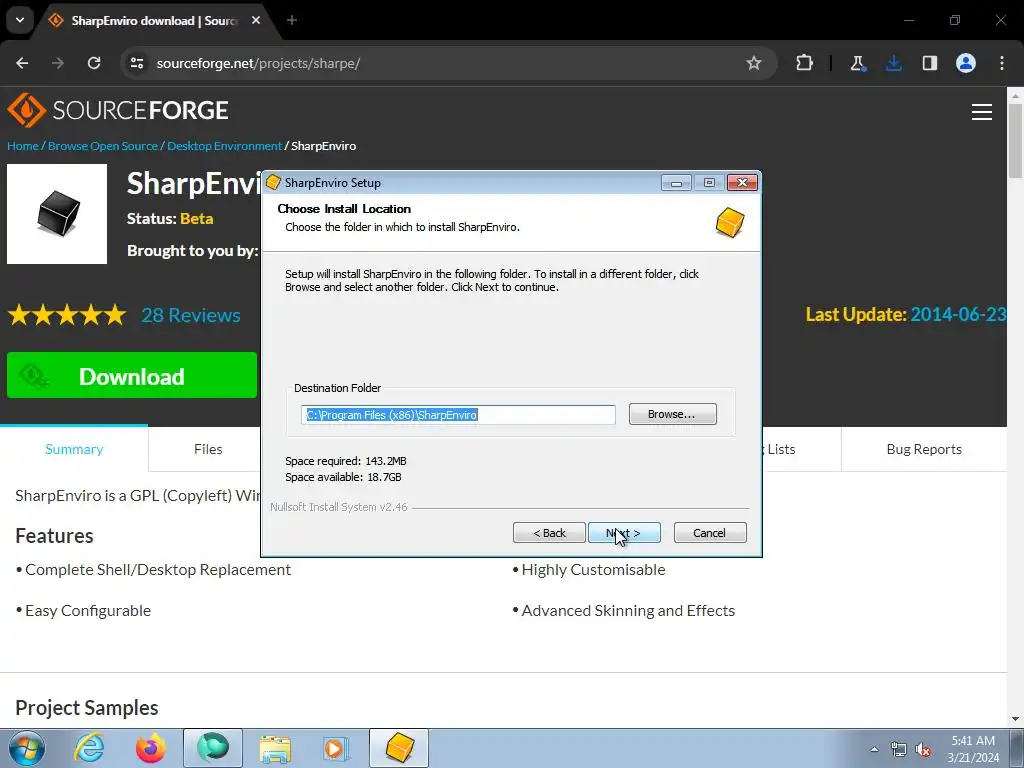Go back with the browser back arrow

pyautogui.click(x=22, y=63)
